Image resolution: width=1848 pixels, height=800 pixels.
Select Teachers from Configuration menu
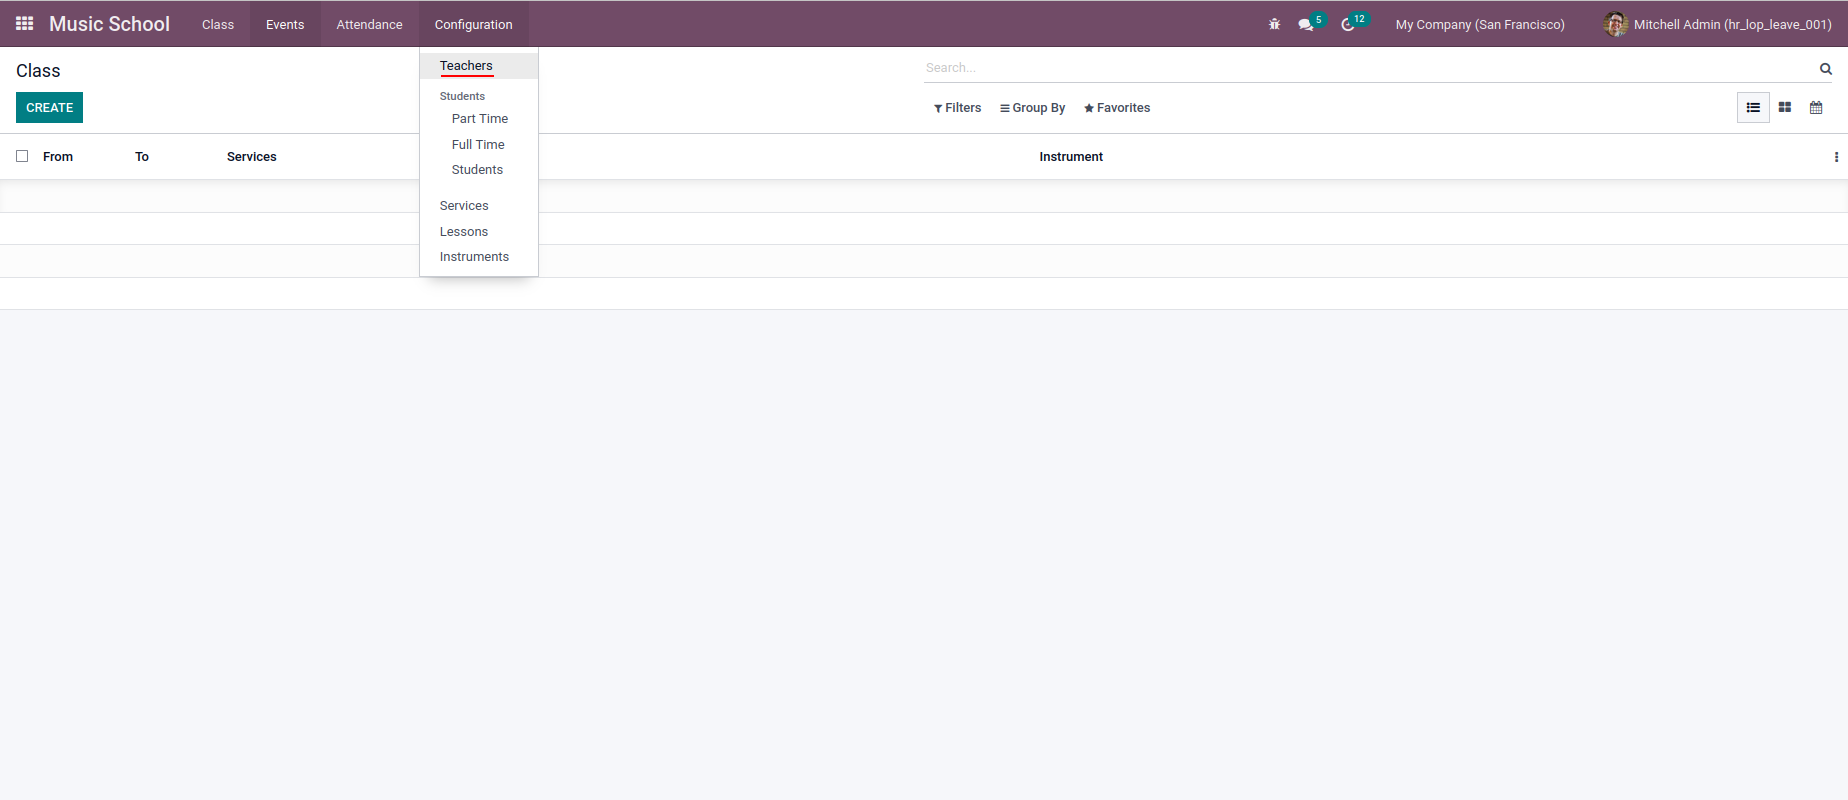tap(479, 66)
